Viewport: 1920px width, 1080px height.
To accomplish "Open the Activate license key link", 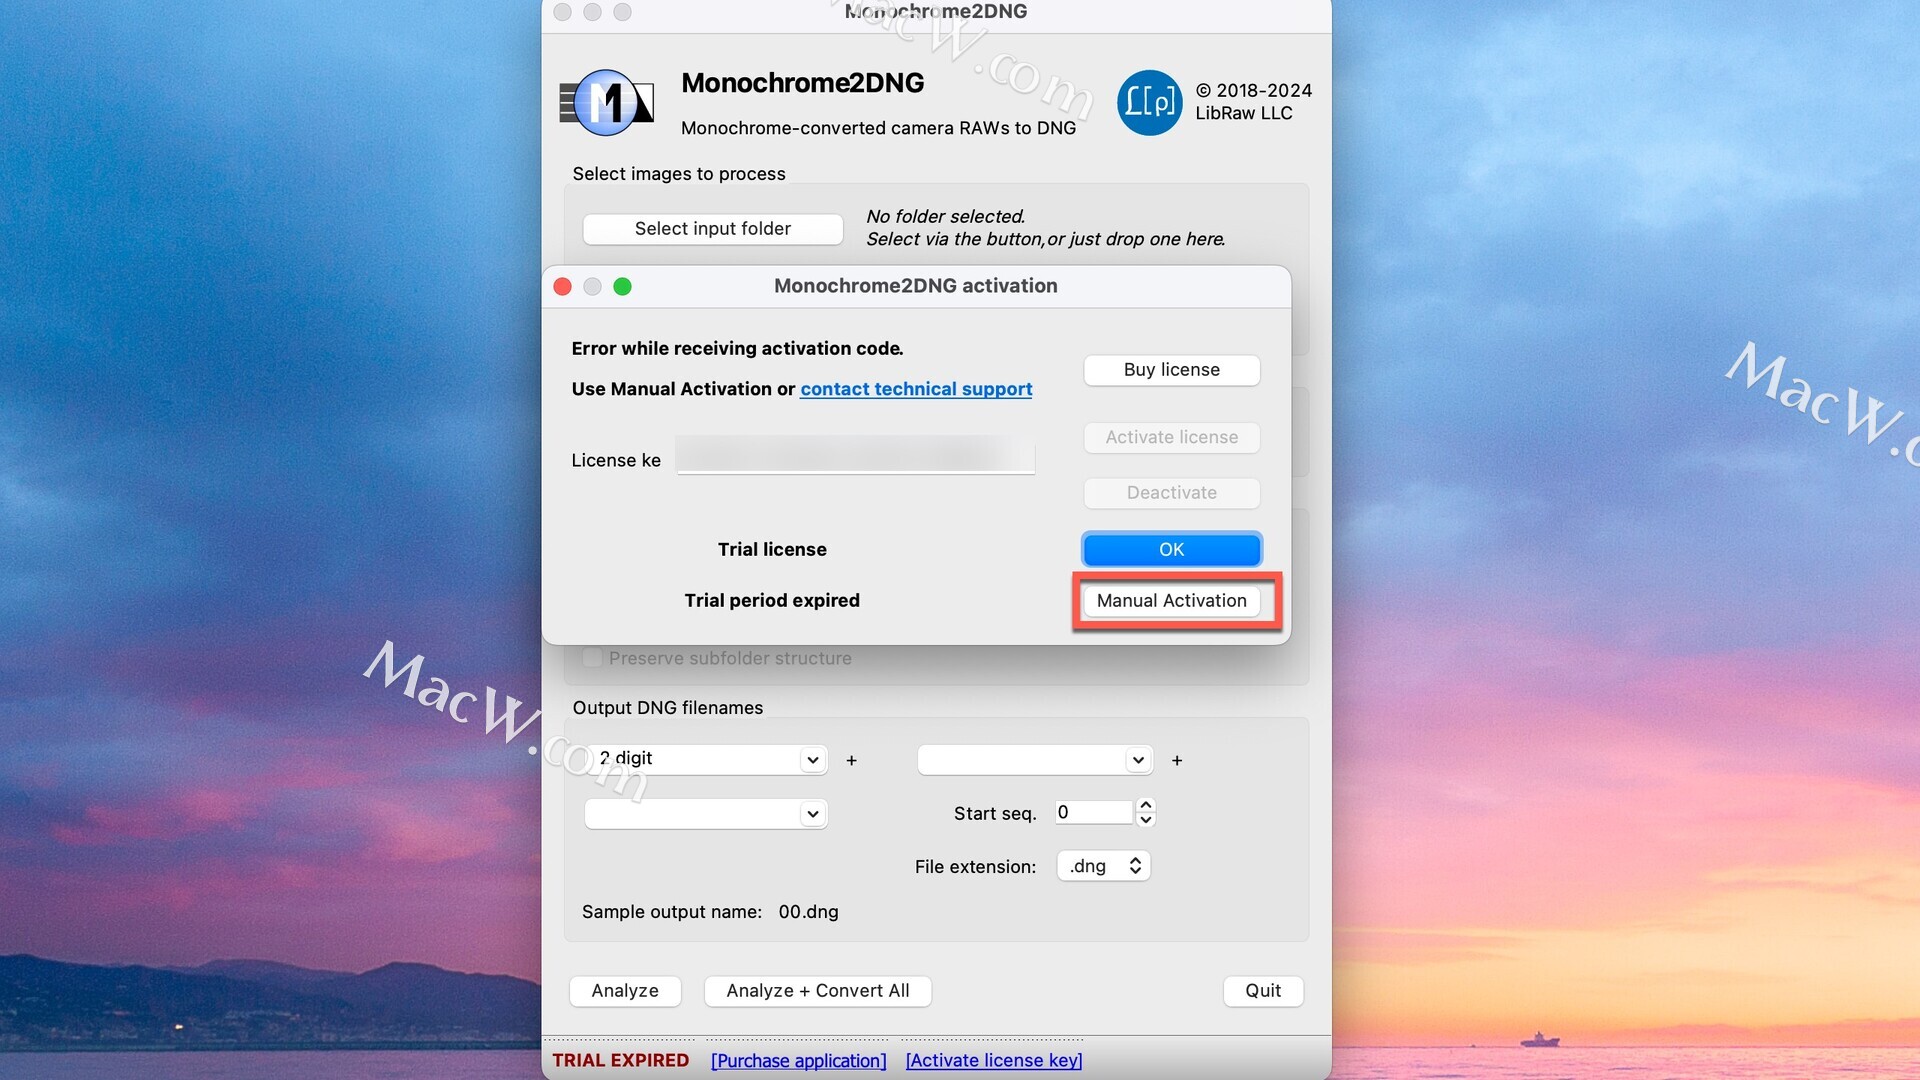I will 994,1061.
